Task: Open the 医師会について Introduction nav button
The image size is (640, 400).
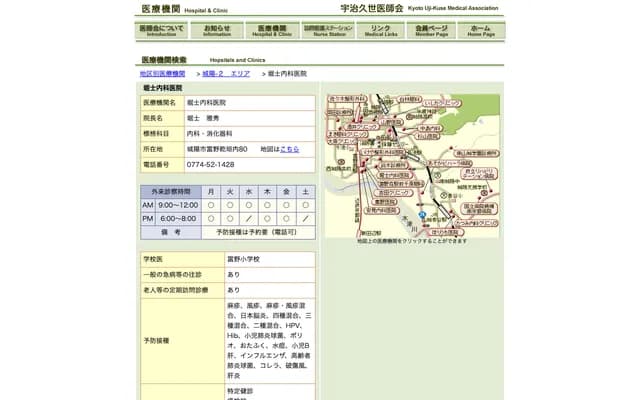Action: click(x=161, y=31)
